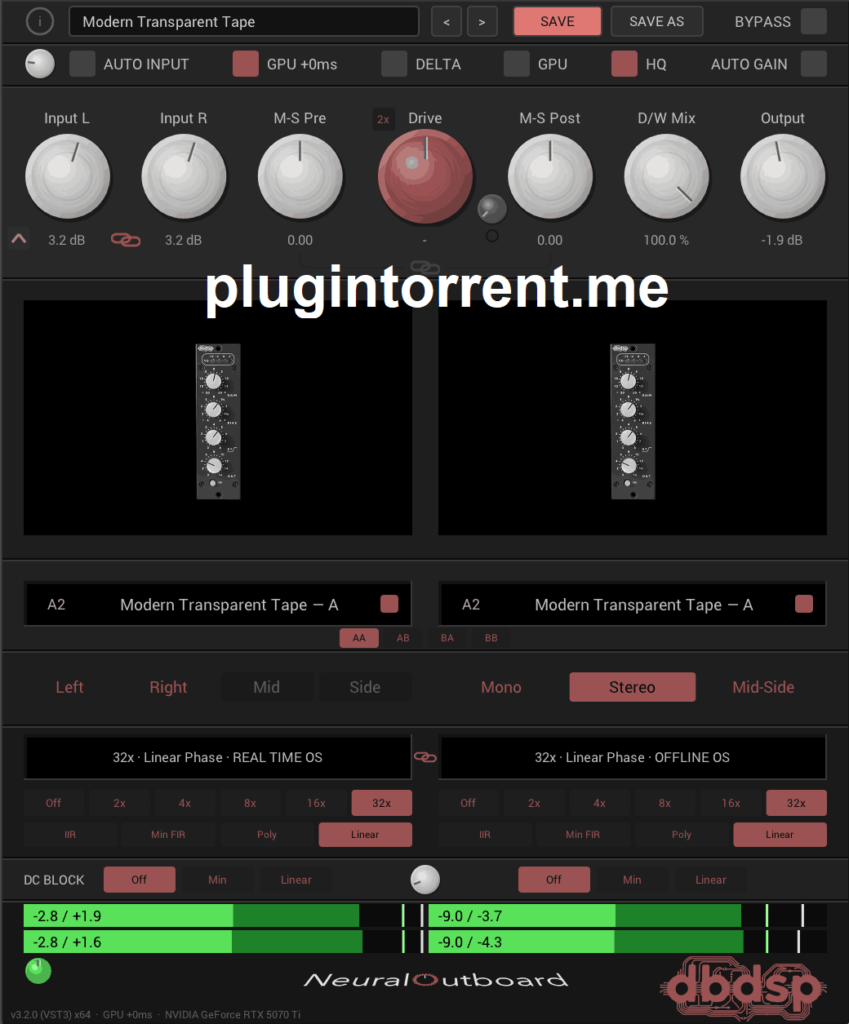This screenshot has width=849, height=1024.
Task: Open left Modern Transparent Tape — A model dropdown
Action: click(218, 604)
